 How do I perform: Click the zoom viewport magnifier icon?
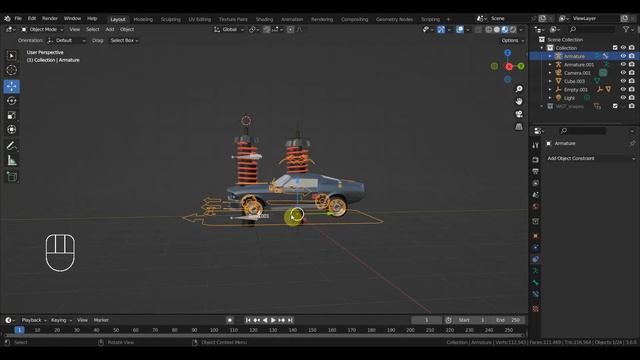tap(519, 89)
